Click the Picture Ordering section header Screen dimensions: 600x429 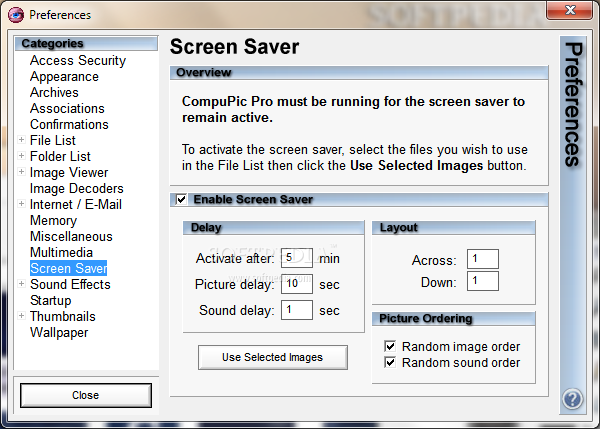(x=453, y=319)
